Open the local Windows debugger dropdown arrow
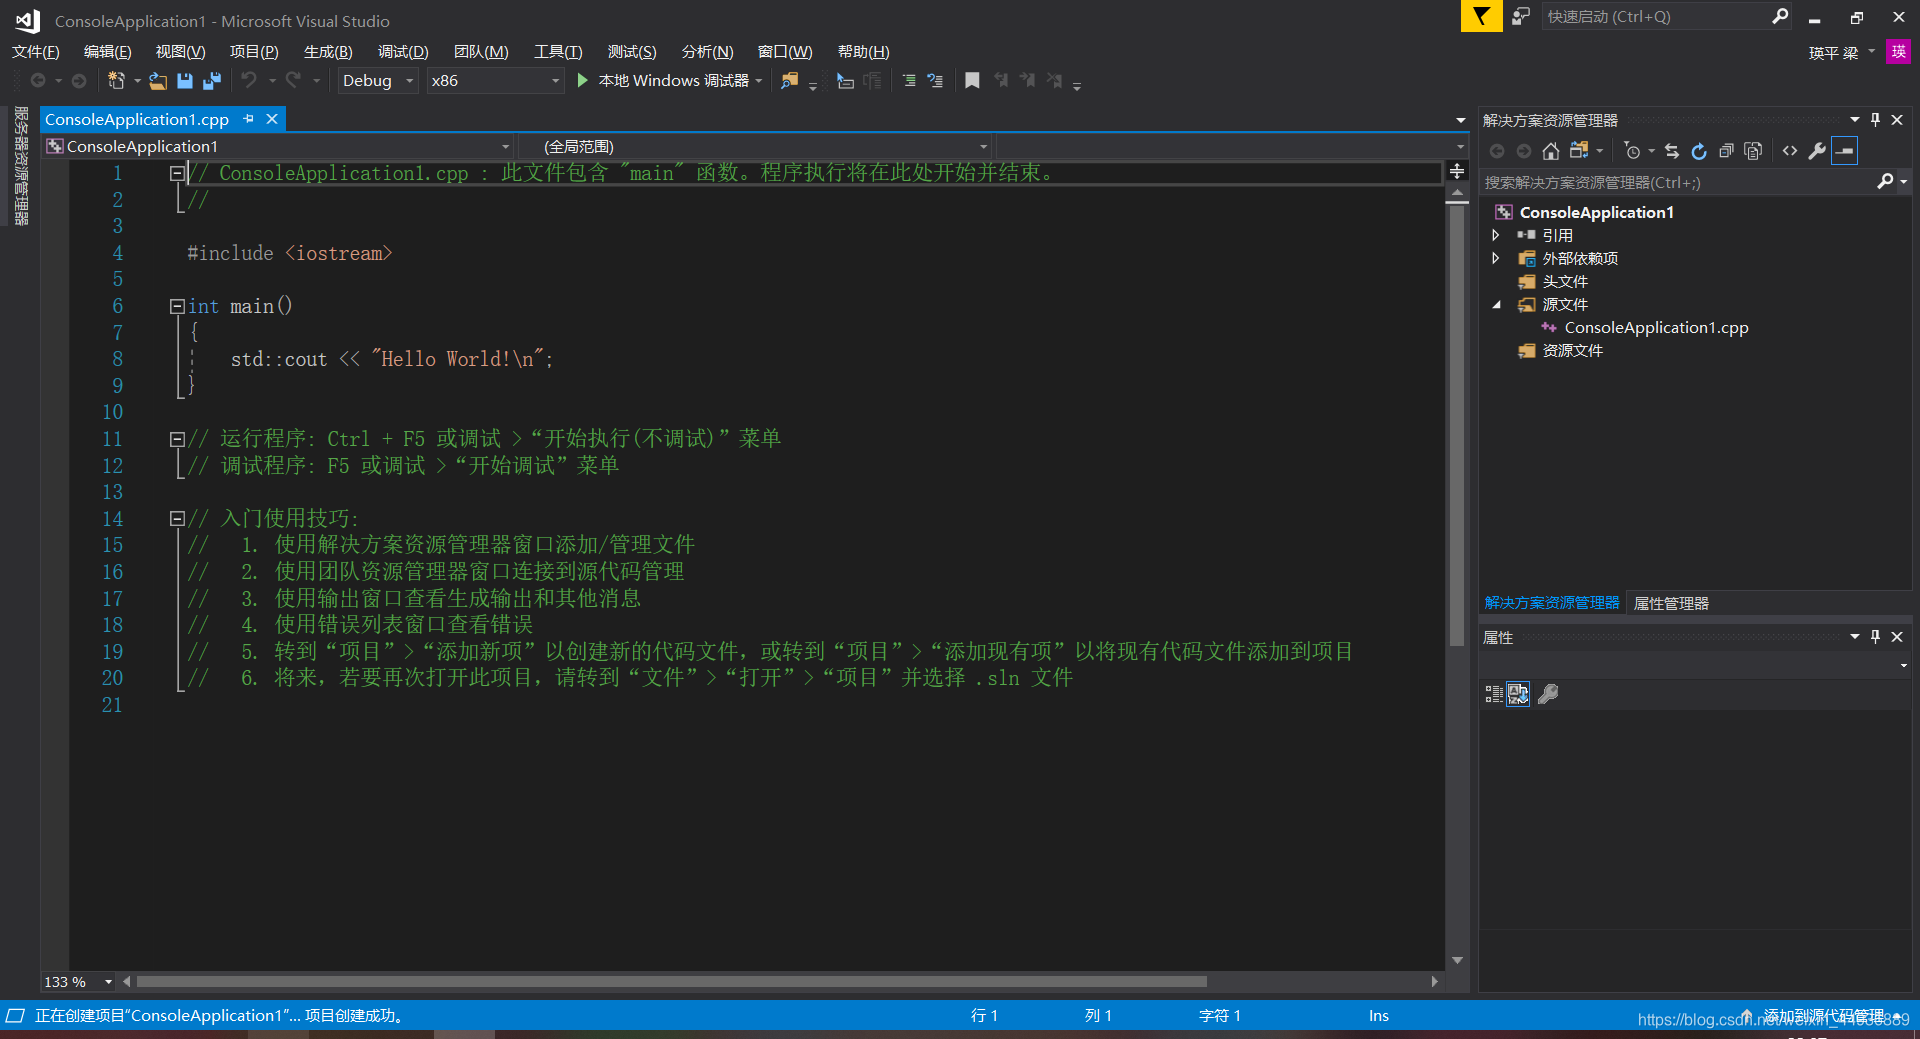 pyautogui.click(x=759, y=81)
